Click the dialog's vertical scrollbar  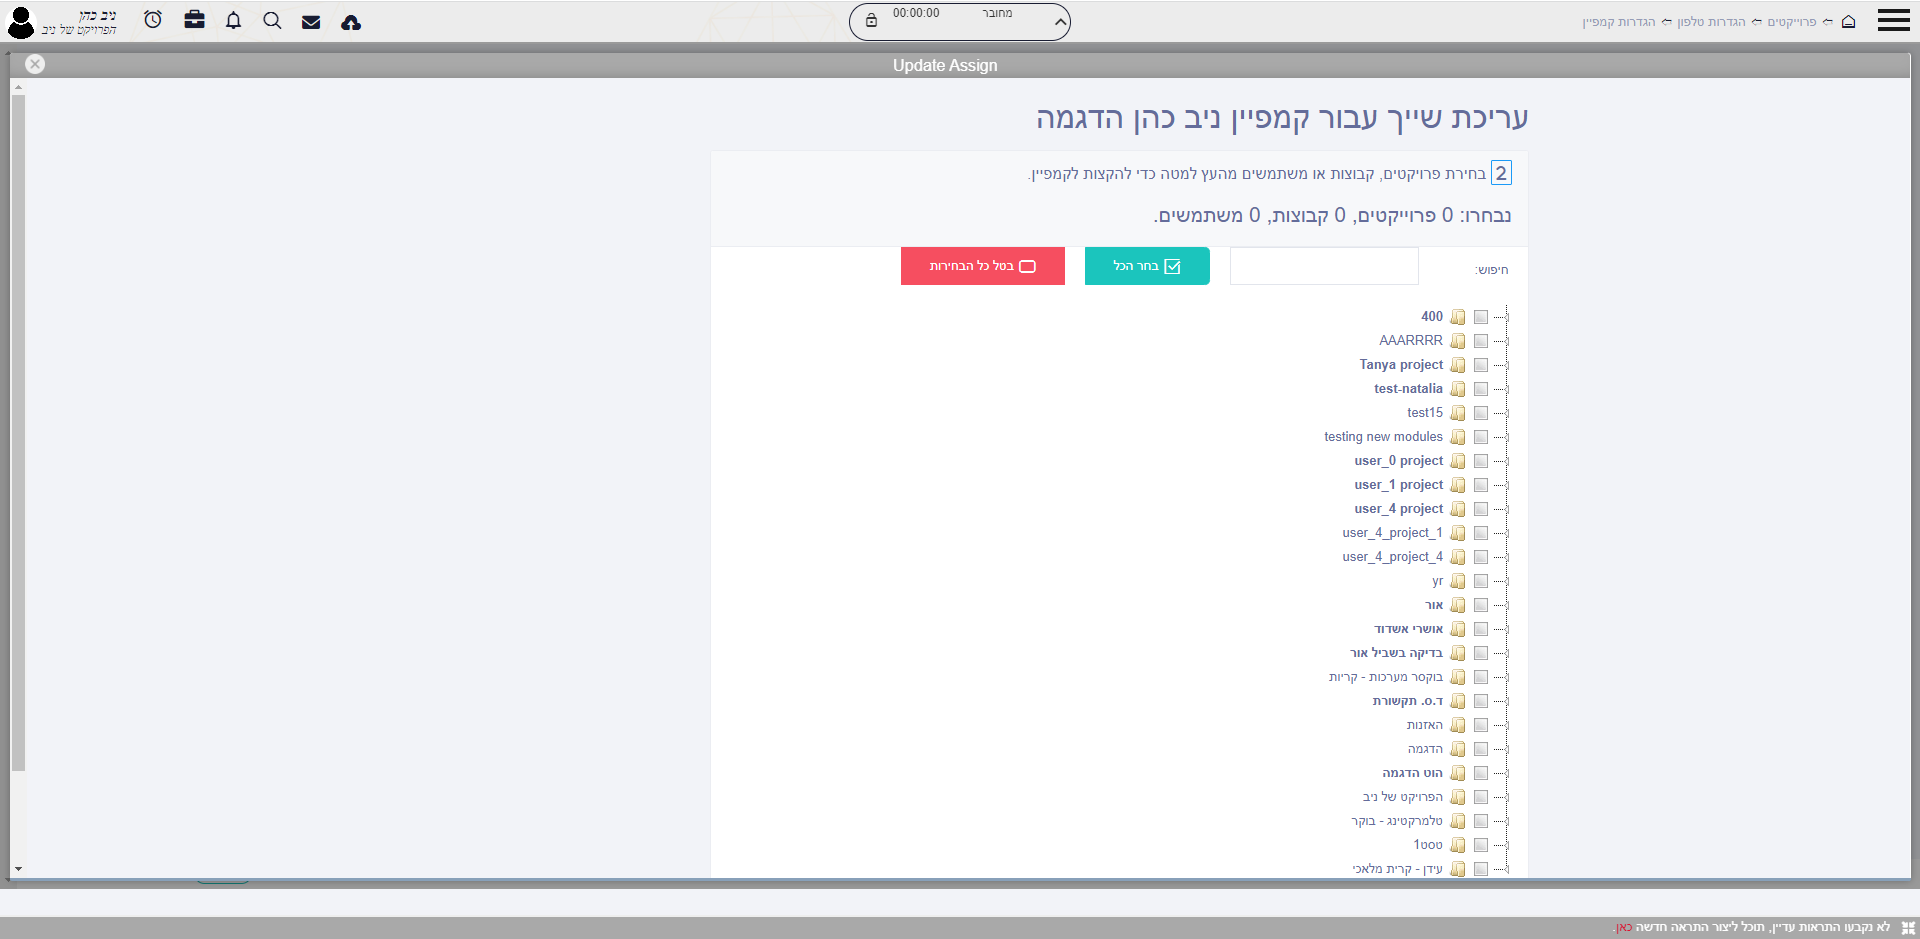pyautogui.click(x=18, y=430)
